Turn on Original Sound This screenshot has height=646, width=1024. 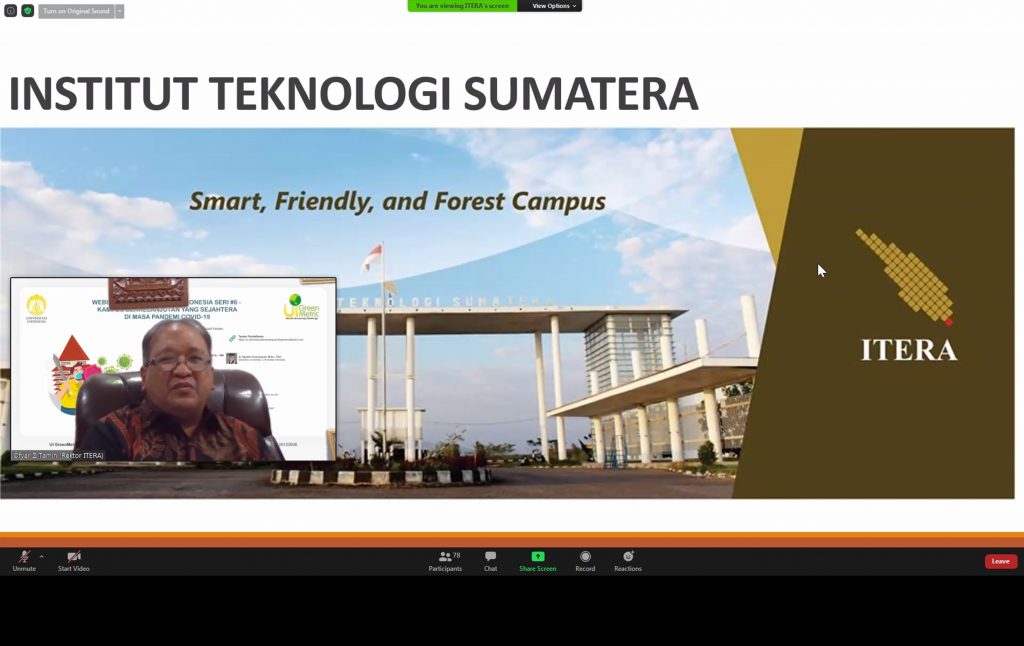(76, 11)
